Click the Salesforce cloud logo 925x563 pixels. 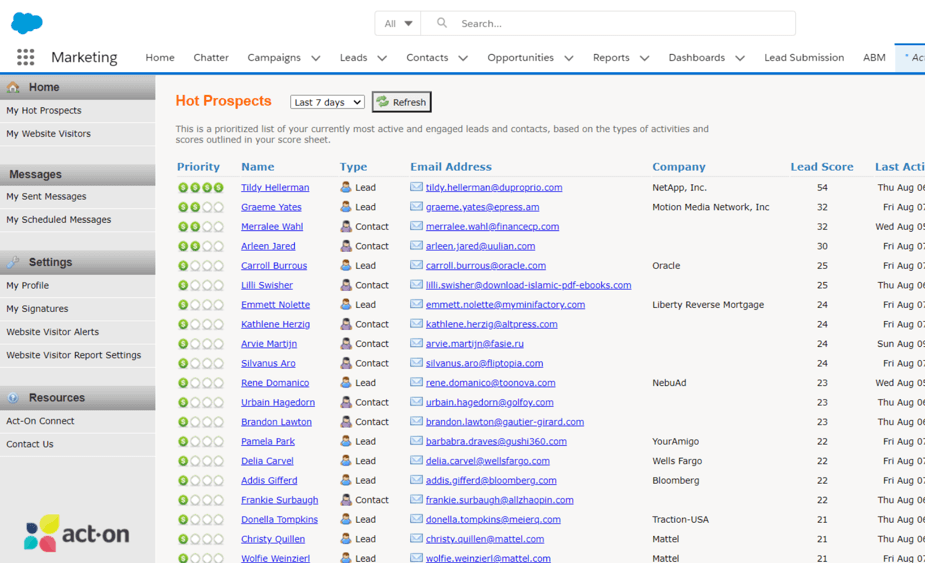click(27, 22)
